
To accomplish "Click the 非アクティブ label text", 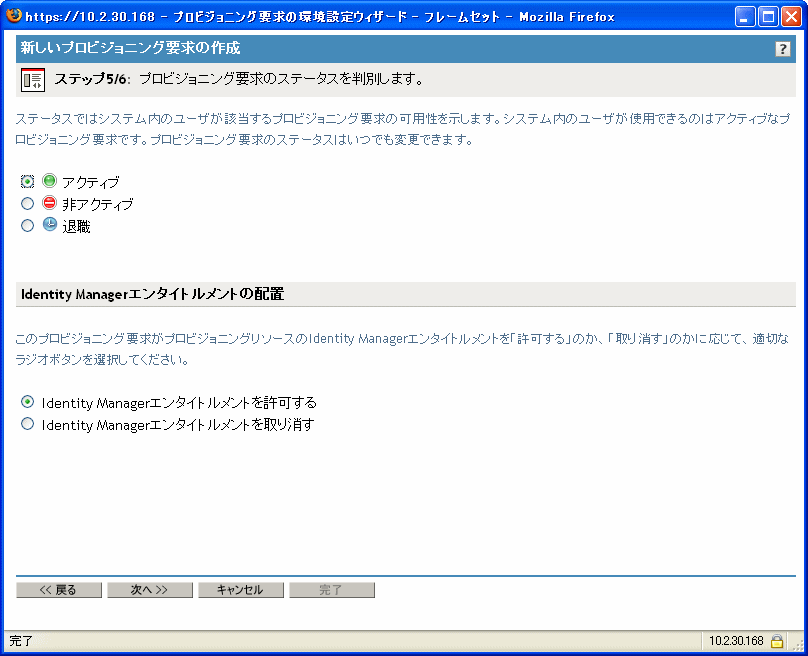I will pyautogui.click(x=97, y=205).
